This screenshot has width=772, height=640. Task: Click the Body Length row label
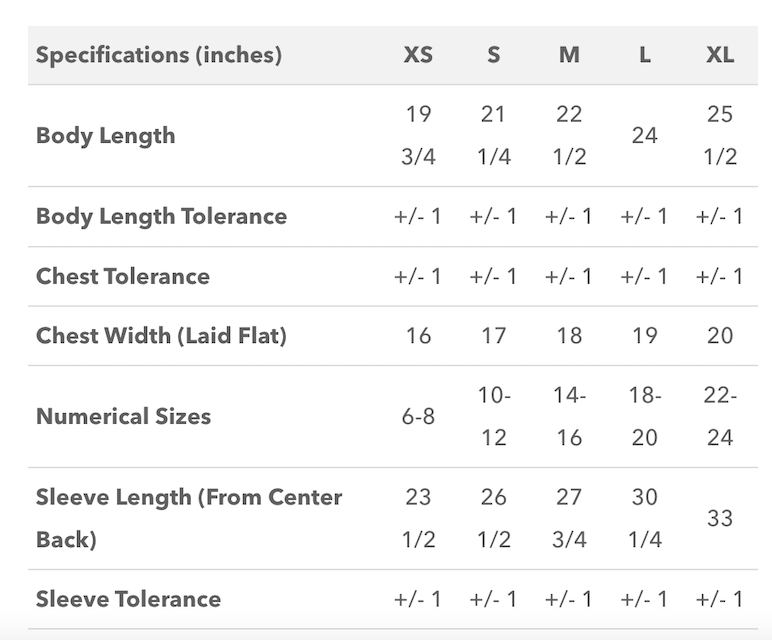105,135
